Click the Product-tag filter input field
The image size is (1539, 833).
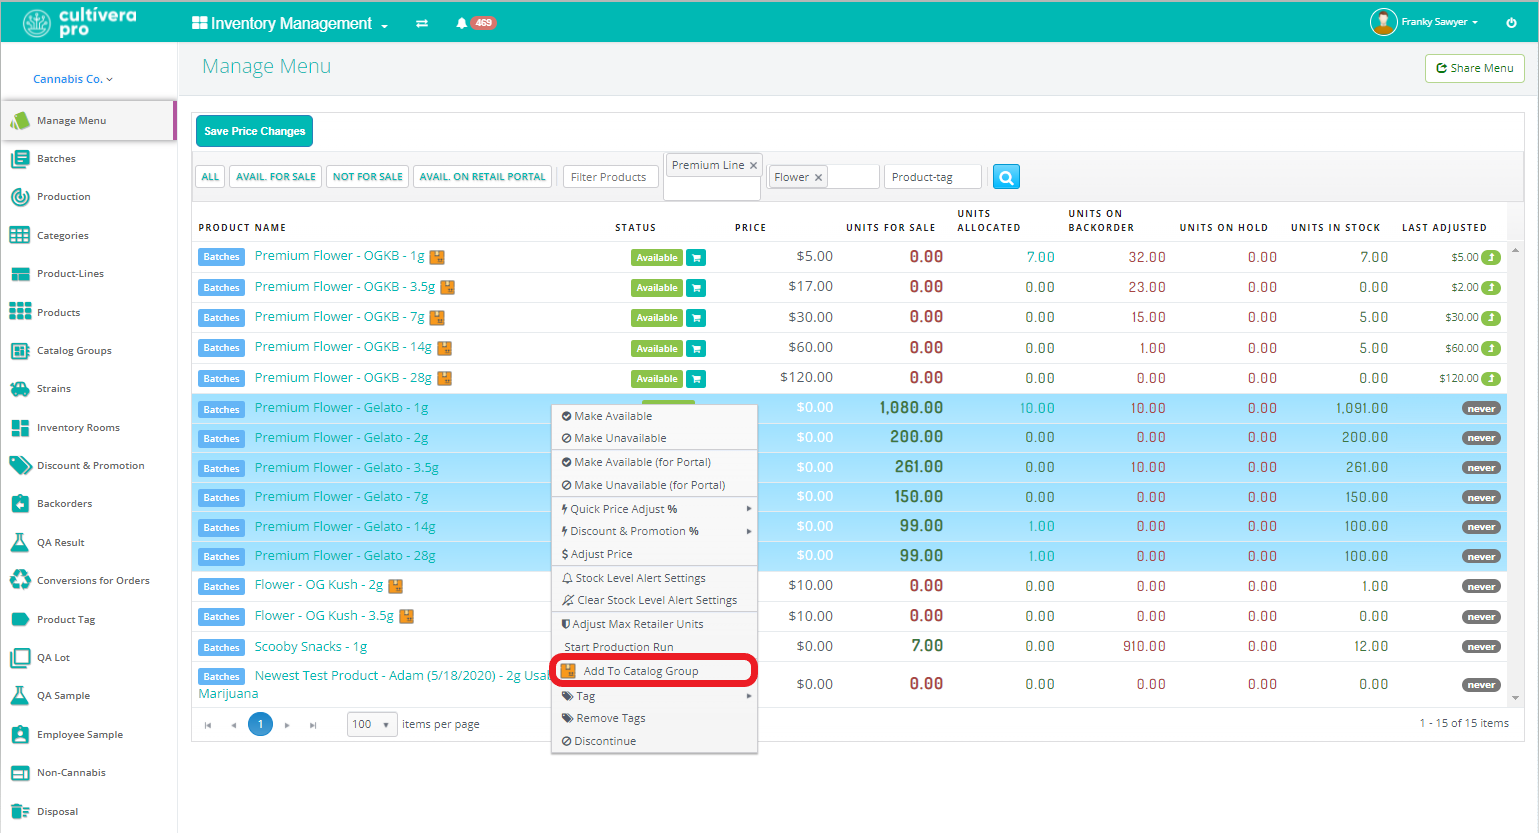click(x=932, y=177)
